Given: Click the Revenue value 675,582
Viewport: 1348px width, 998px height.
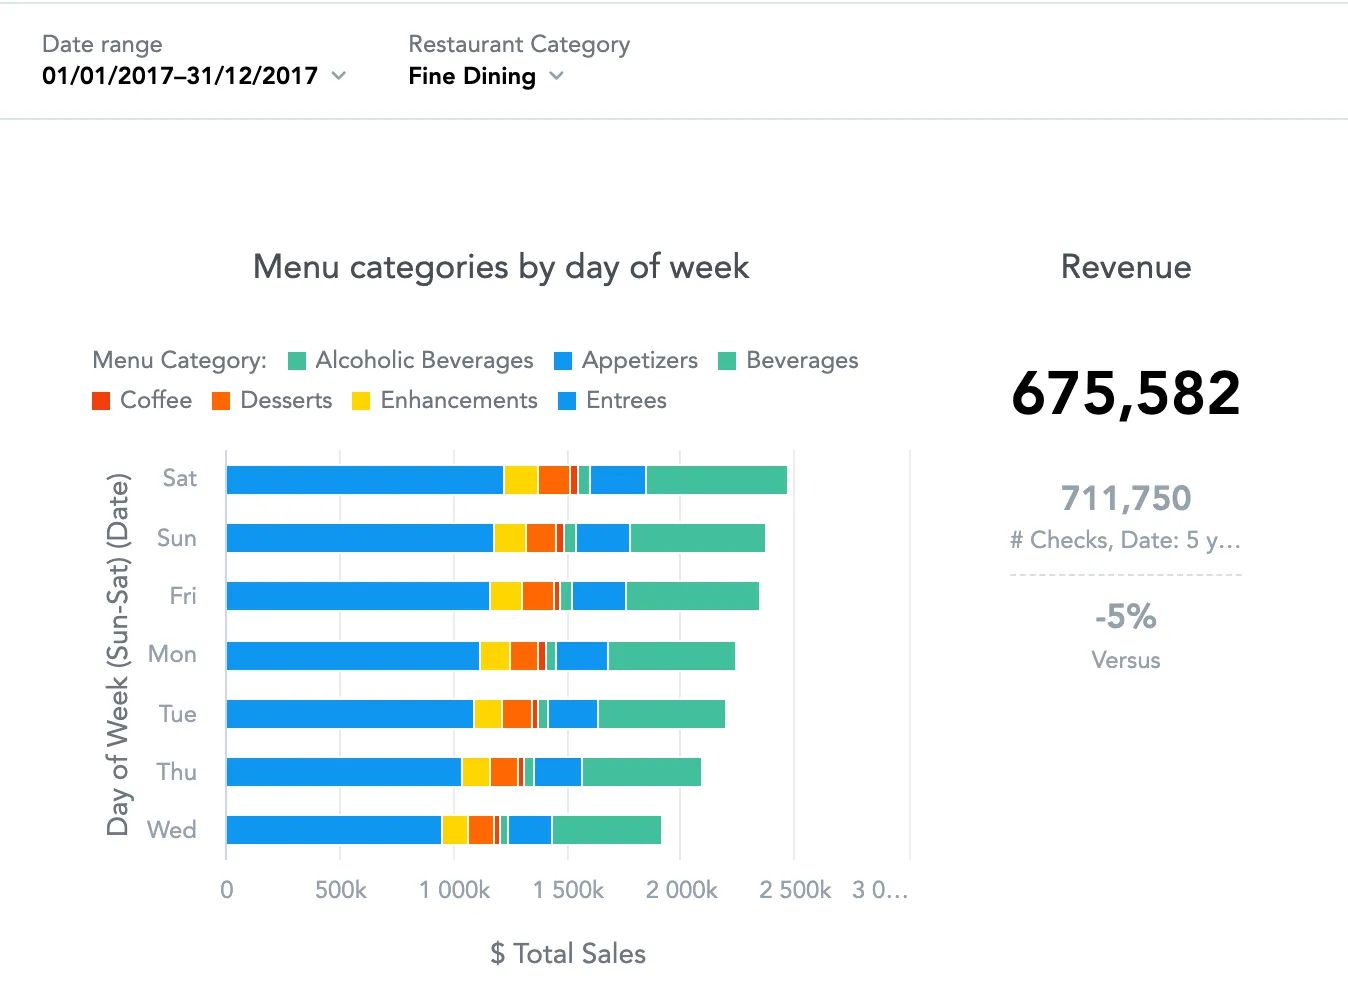Looking at the screenshot, I should pos(1125,394).
